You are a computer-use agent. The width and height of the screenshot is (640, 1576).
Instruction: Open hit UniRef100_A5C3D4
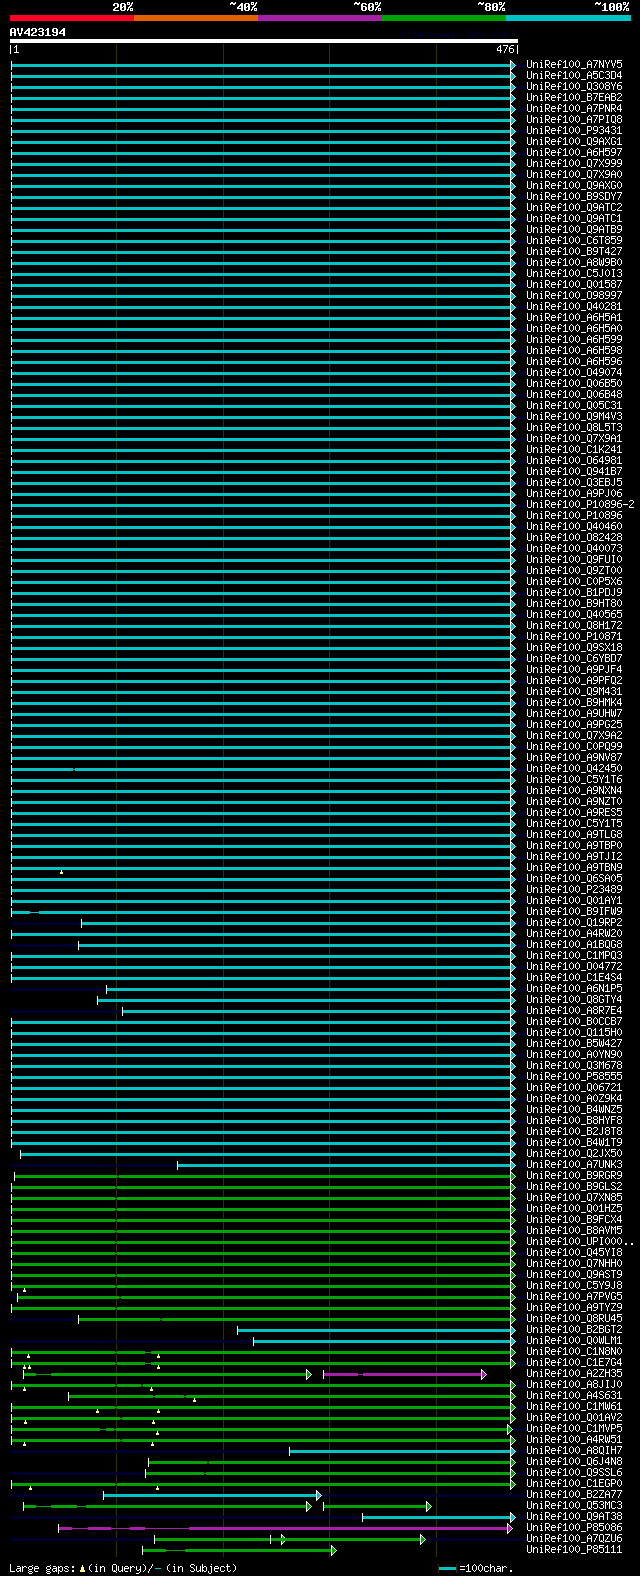click(574, 75)
